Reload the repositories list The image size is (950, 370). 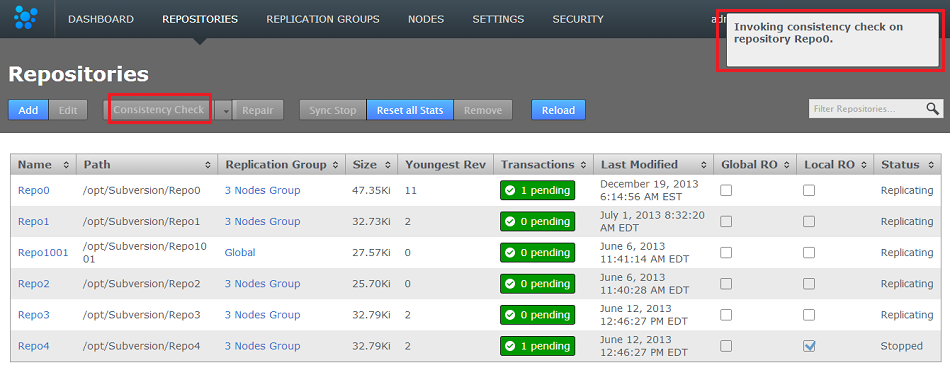click(x=558, y=110)
